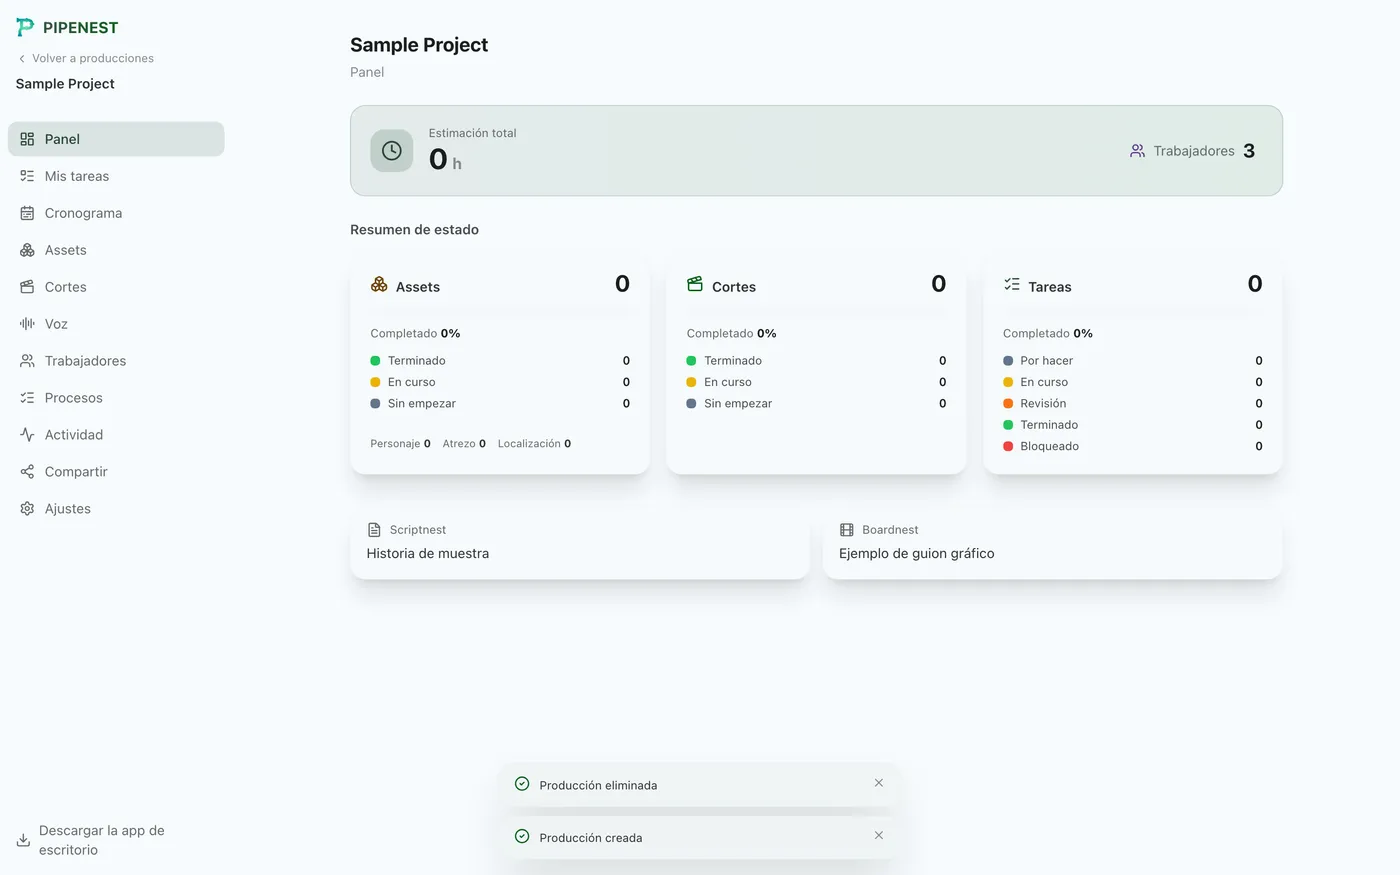This screenshot has width=1400, height=875.
Task: Click the download icon for desktop app
Action: point(23,840)
